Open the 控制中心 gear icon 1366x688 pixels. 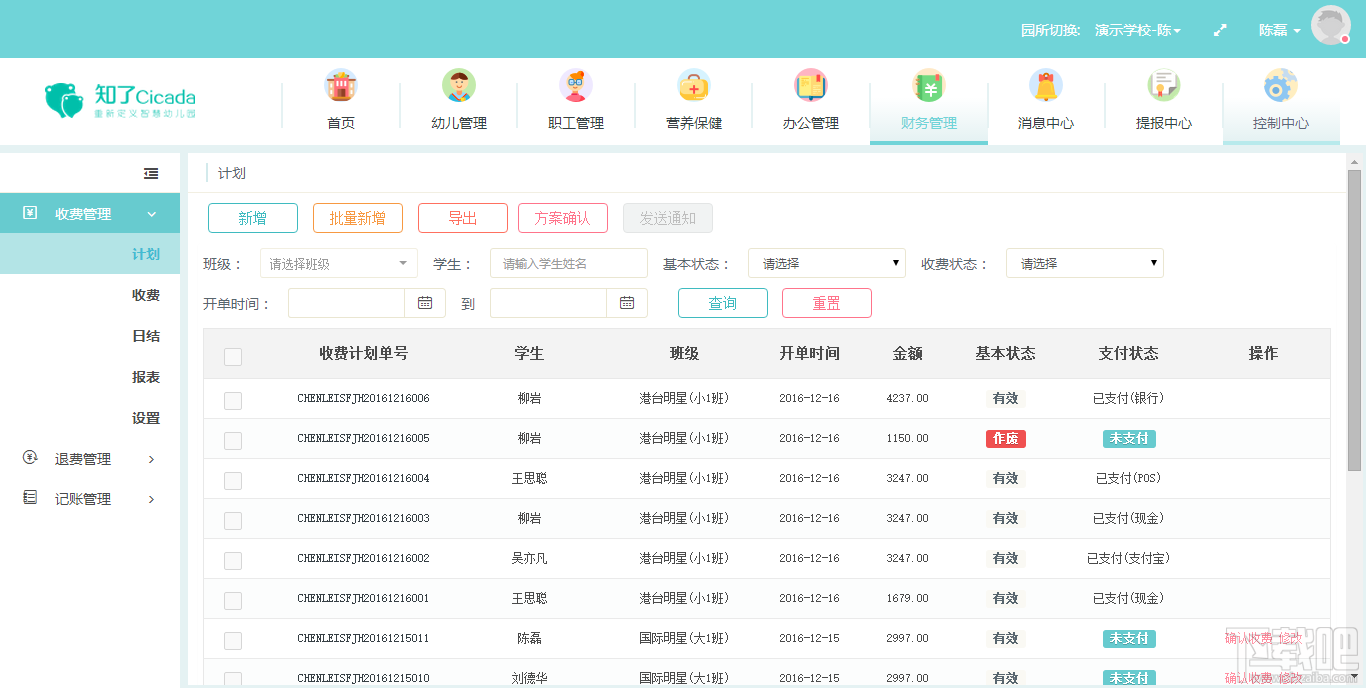click(x=1280, y=87)
